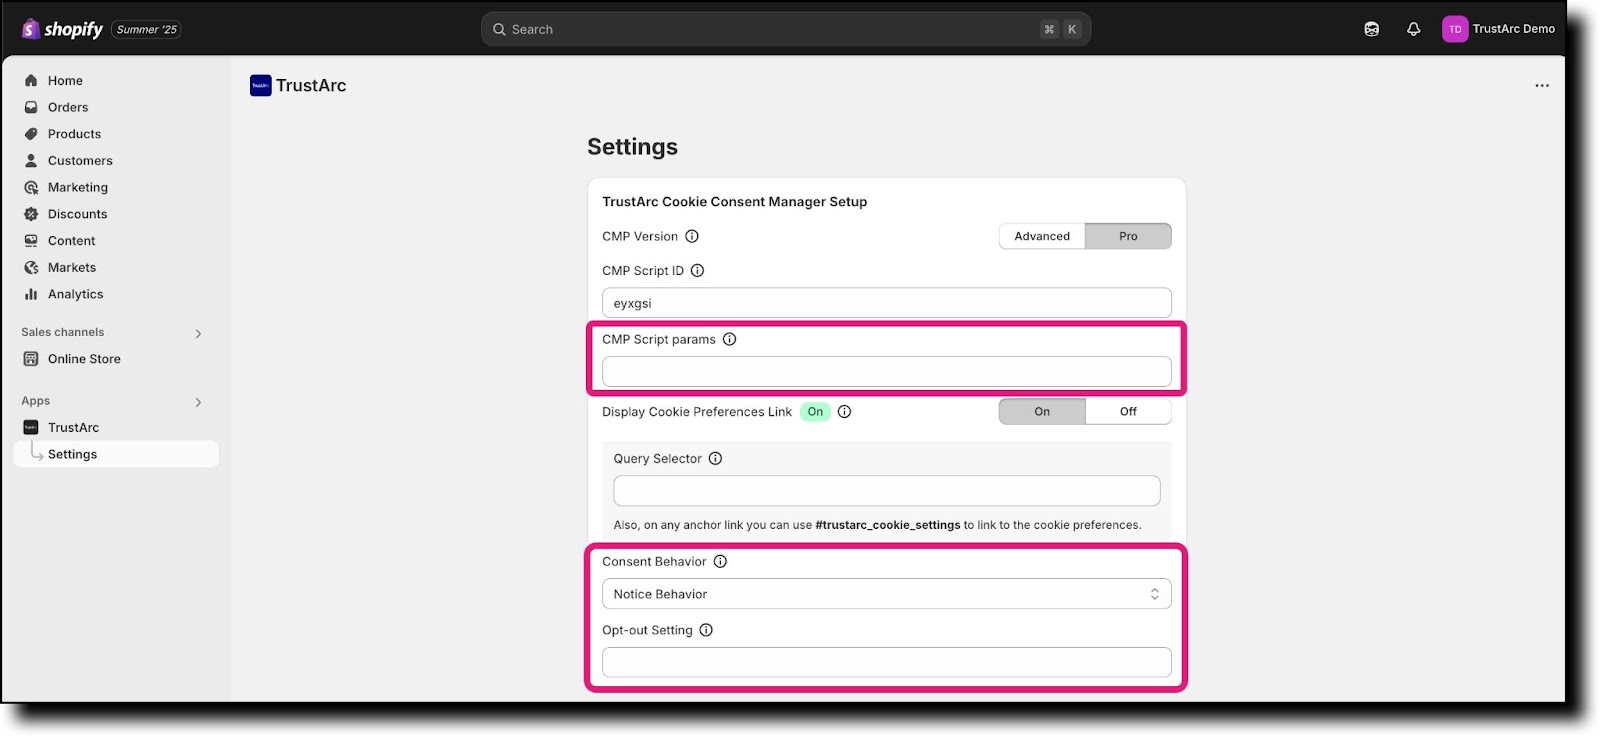Click the Settings page heading
The width and height of the screenshot is (1600, 736).
point(632,147)
